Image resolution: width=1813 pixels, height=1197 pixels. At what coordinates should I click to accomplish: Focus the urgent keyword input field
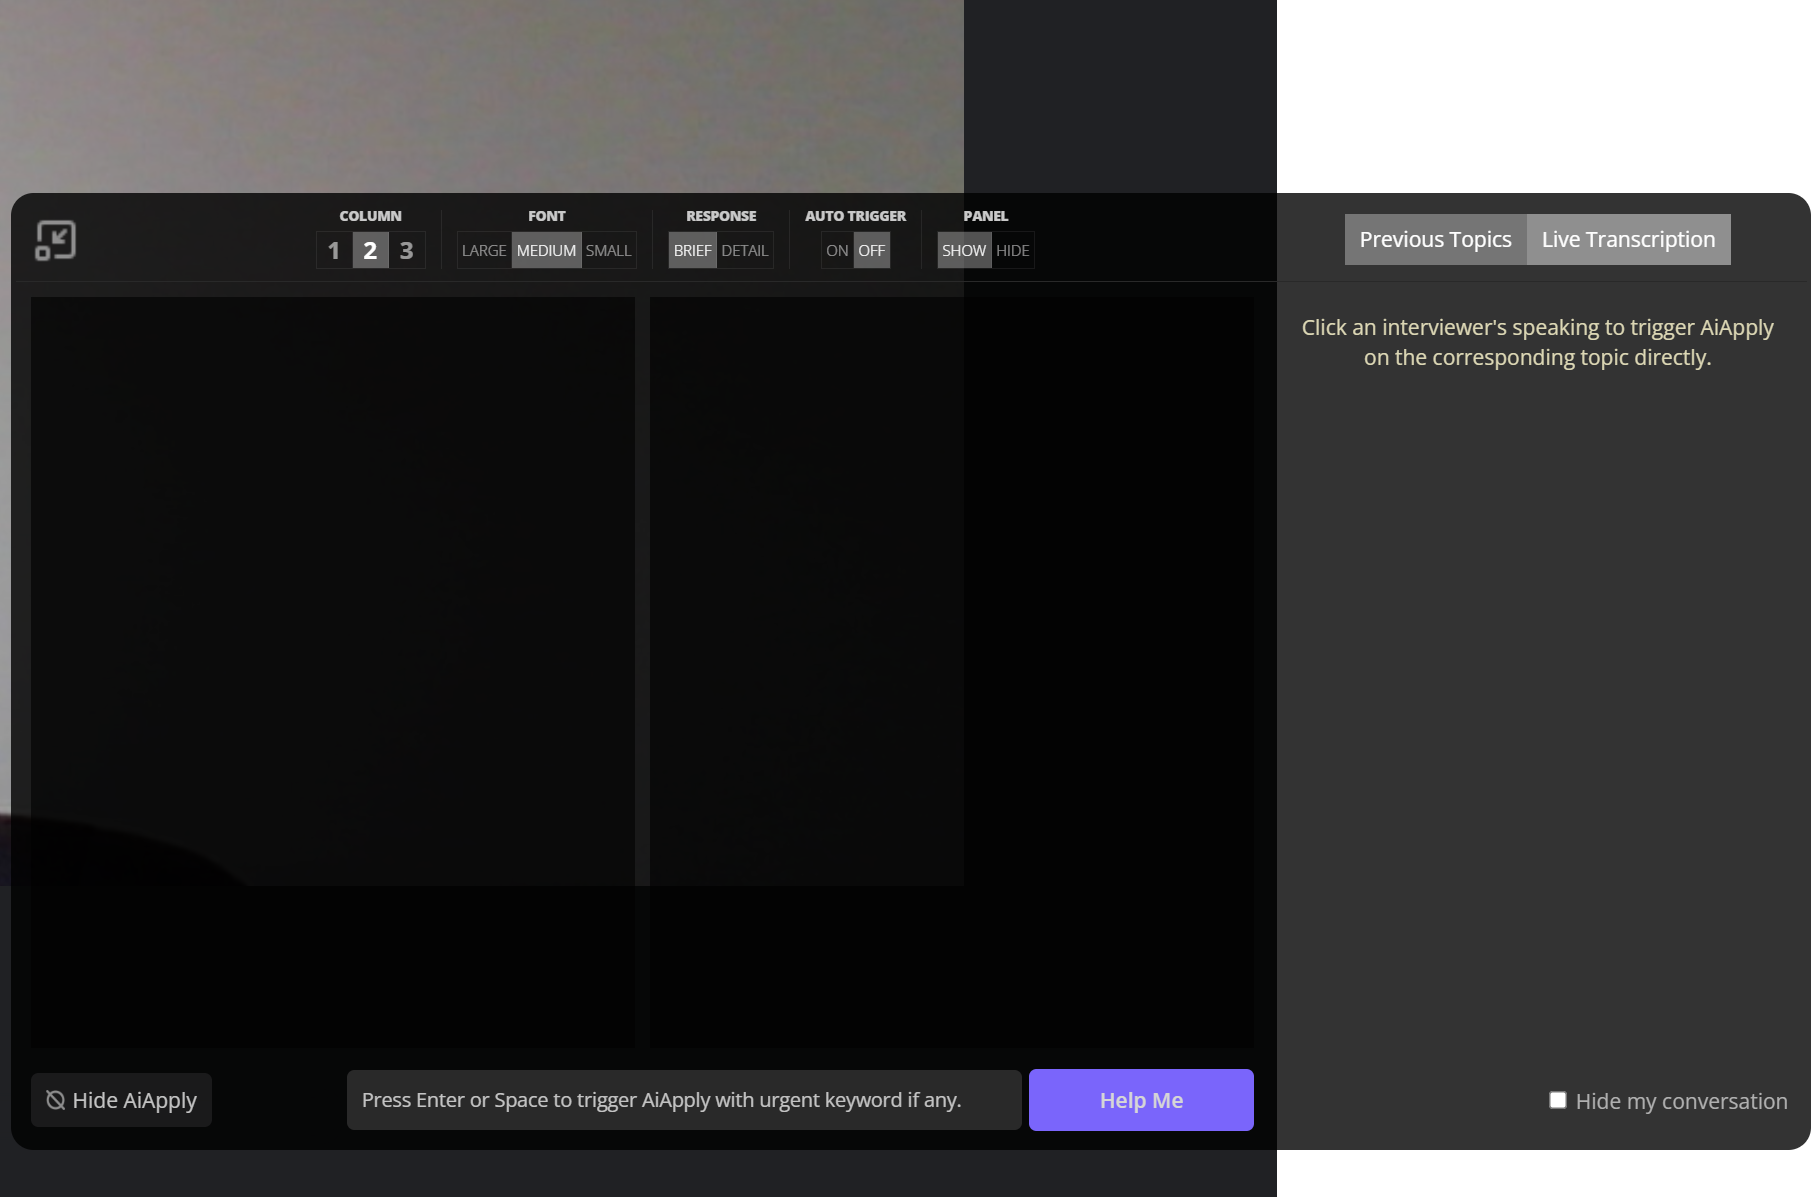[684, 1100]
